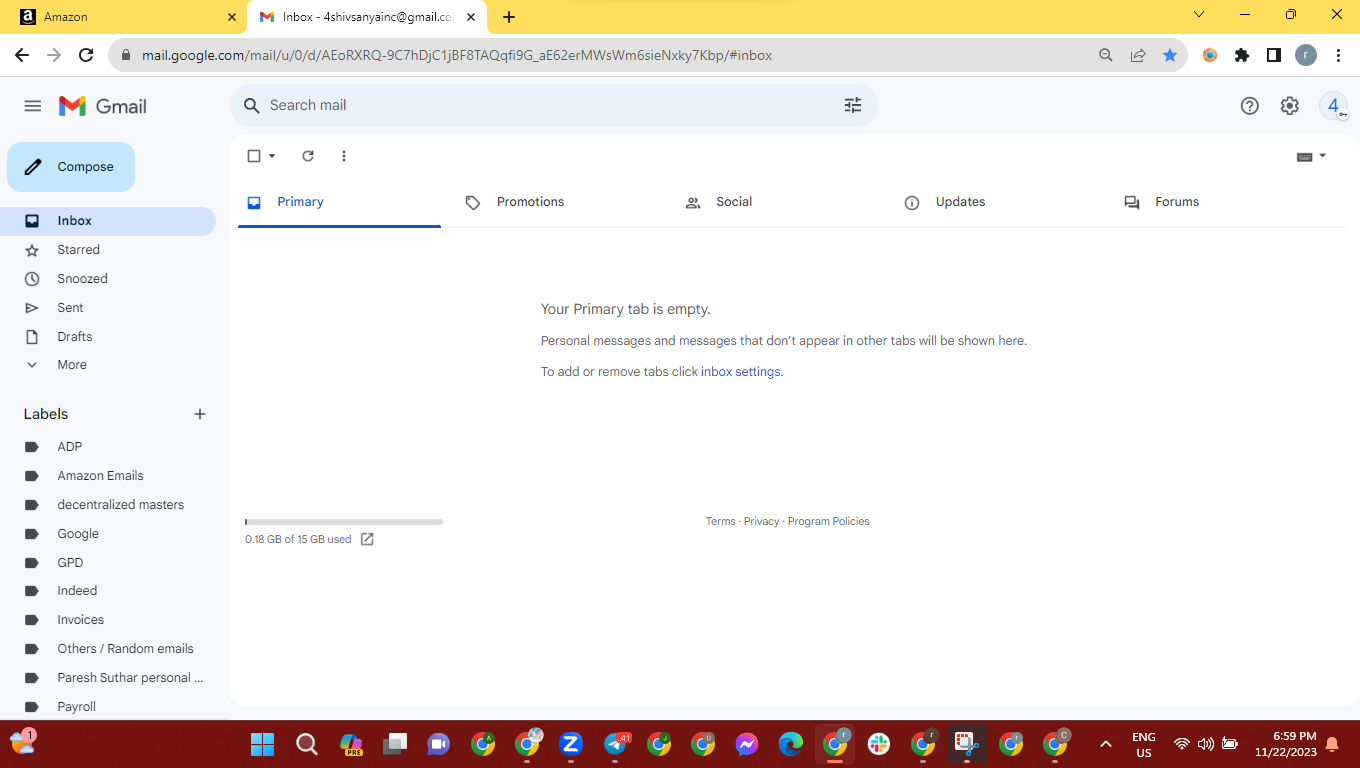The image size is (1360, 768).
Task: Open Google account avatar menu
Action: [1333, 106]
